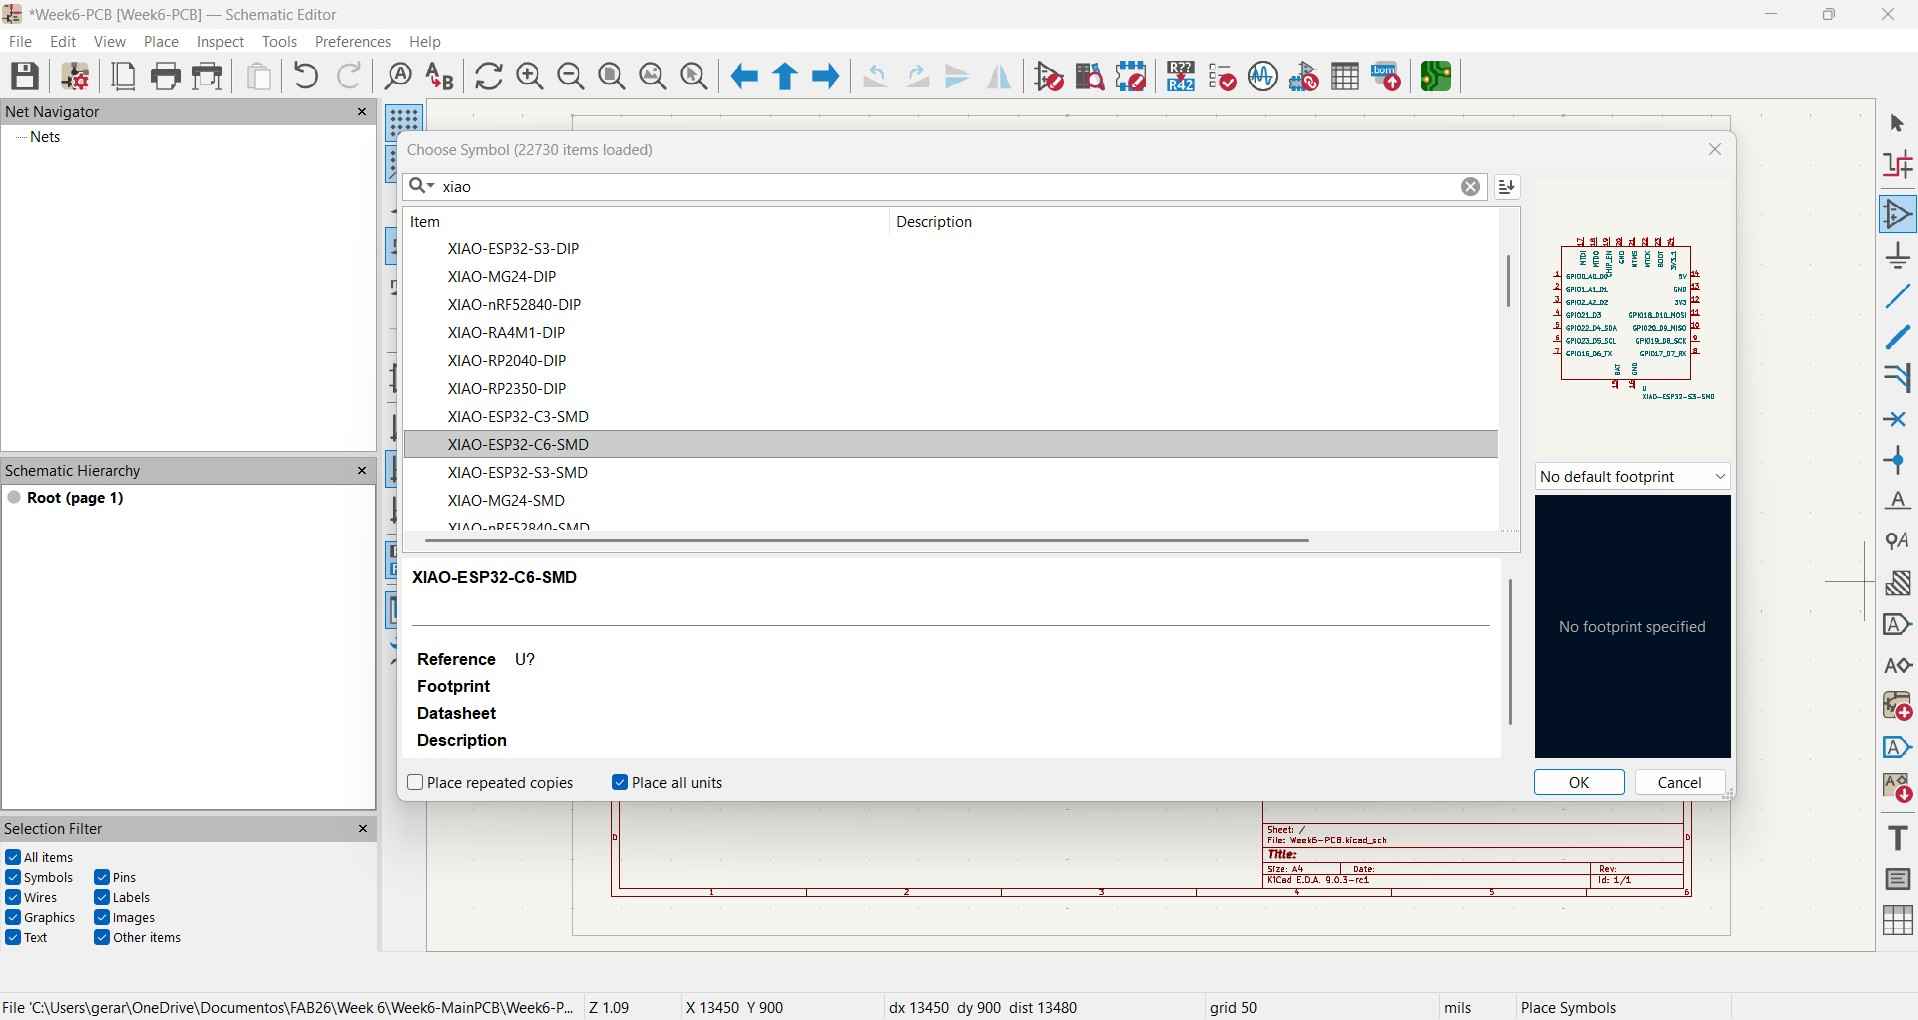Click the Zoom in icon
The image size is (1918, 1020).
tap(530, 77)
